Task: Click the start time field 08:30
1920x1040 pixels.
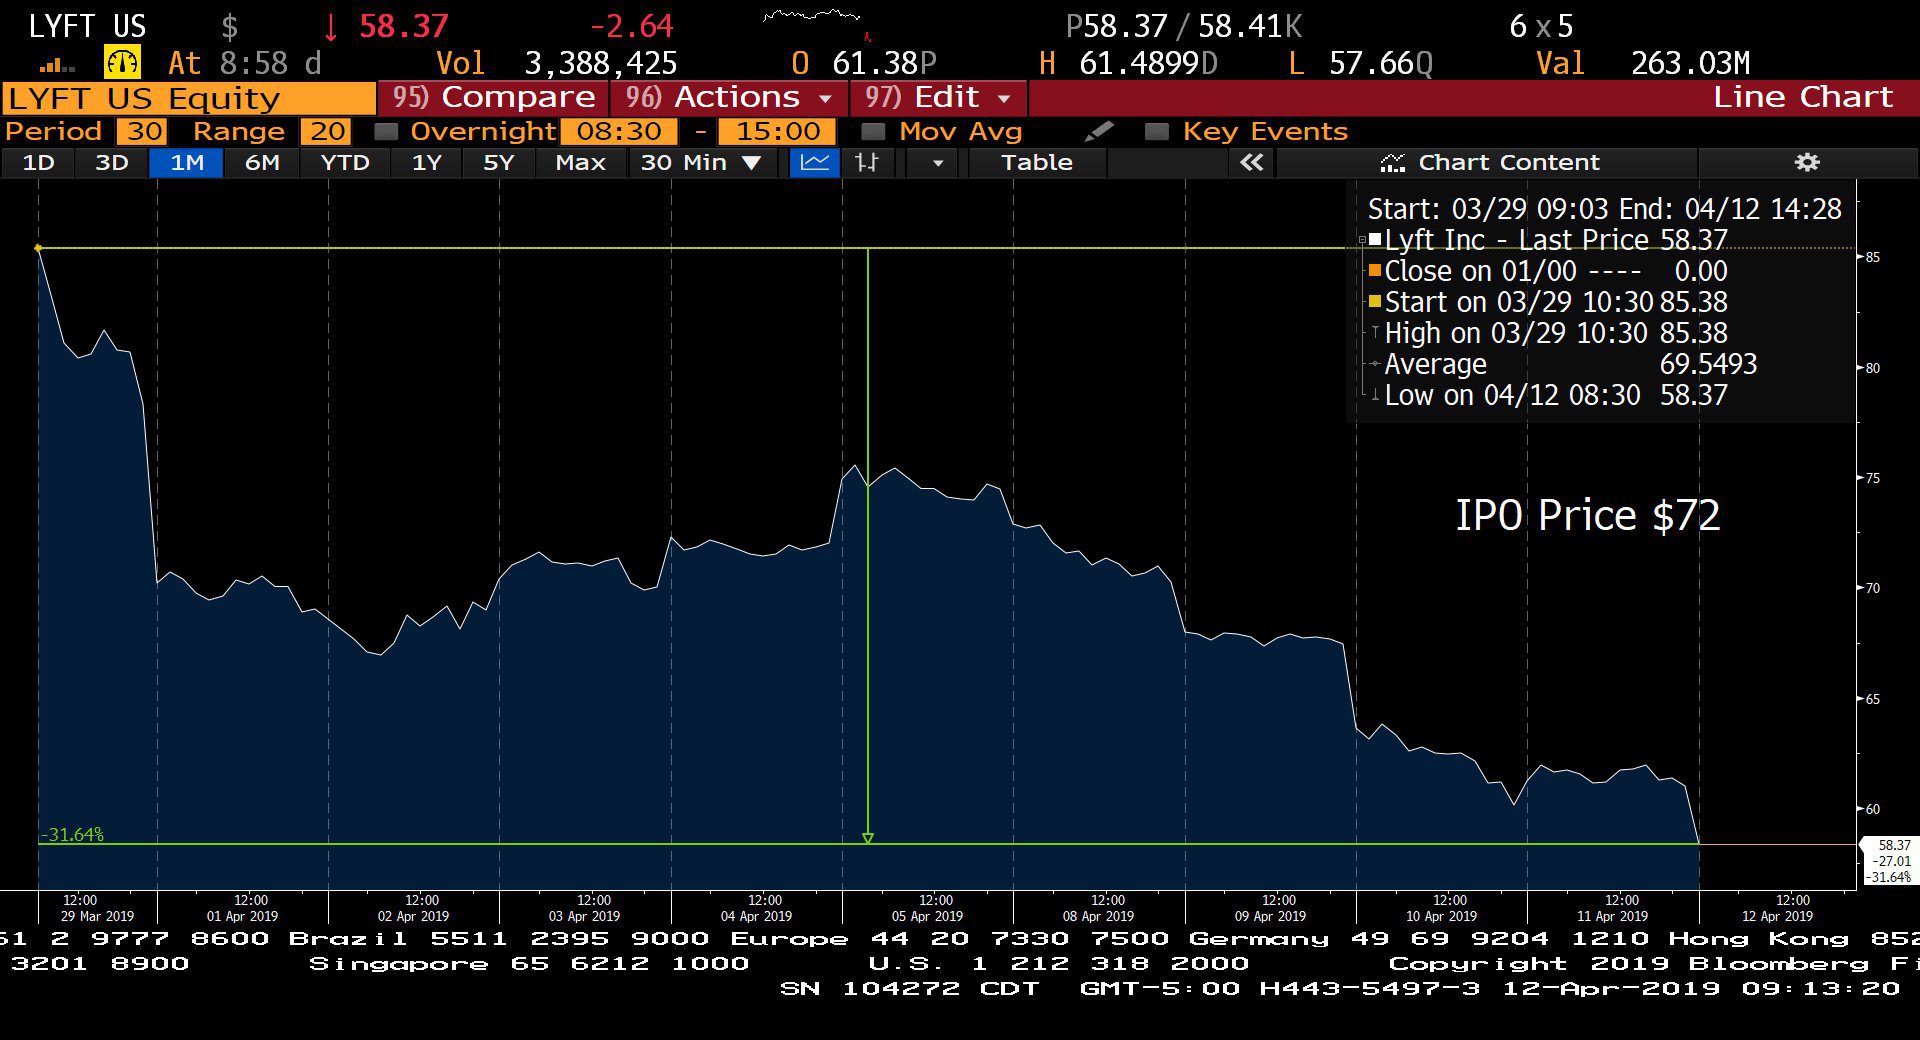Action: pyautogui.click(x=619, y=131)
